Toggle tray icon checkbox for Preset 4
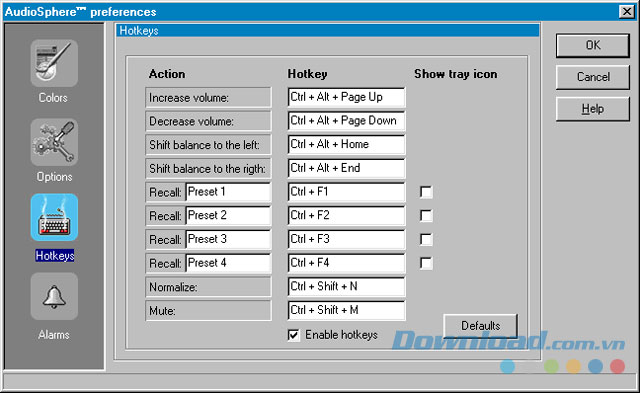 point(426,263)
